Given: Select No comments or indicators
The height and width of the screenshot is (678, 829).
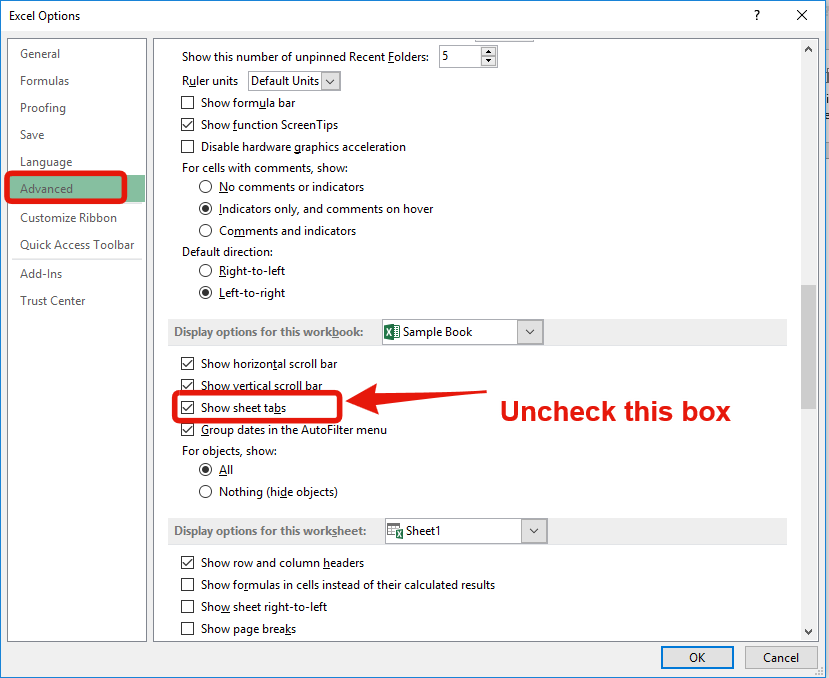Looking at the screenshot, I should point(205,187).
